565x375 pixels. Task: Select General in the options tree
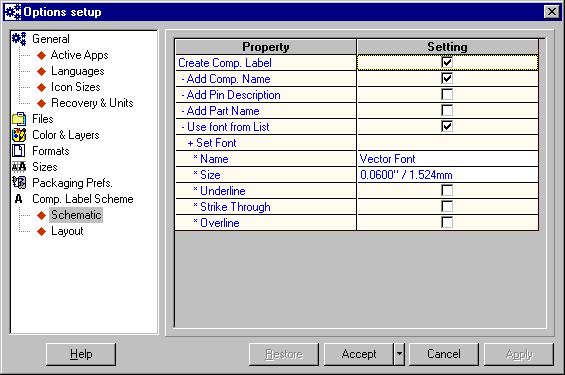click(51, 39)
